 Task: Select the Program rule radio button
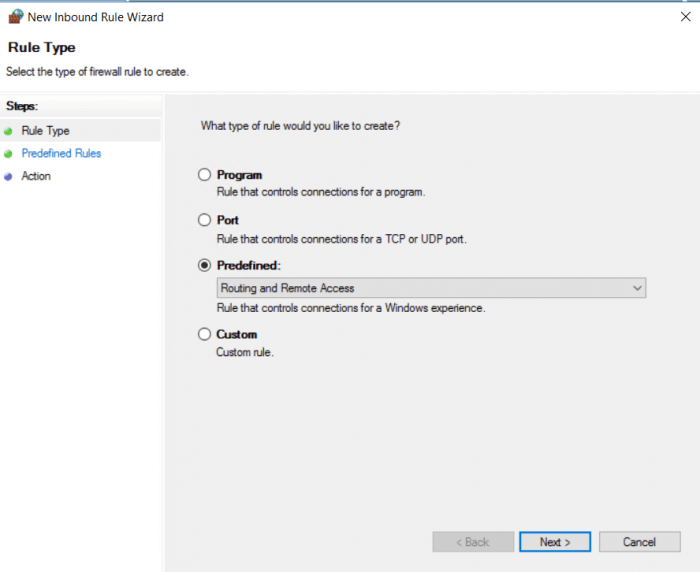coord(205,175)
